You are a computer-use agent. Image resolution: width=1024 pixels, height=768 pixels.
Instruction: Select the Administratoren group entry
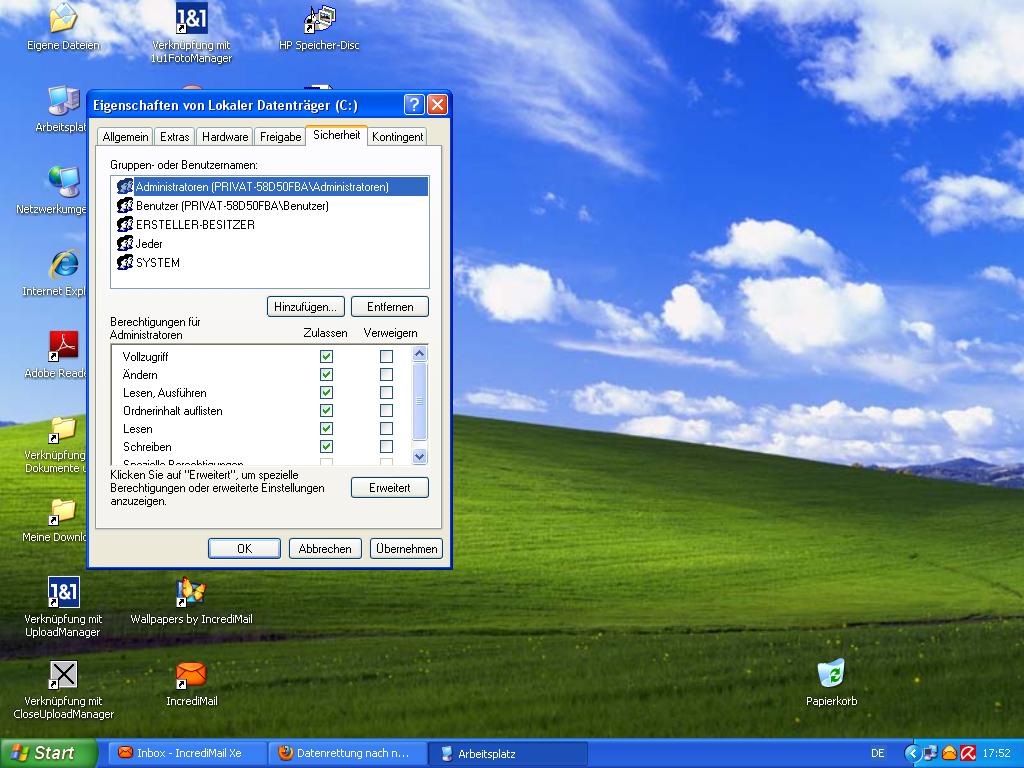270,187
